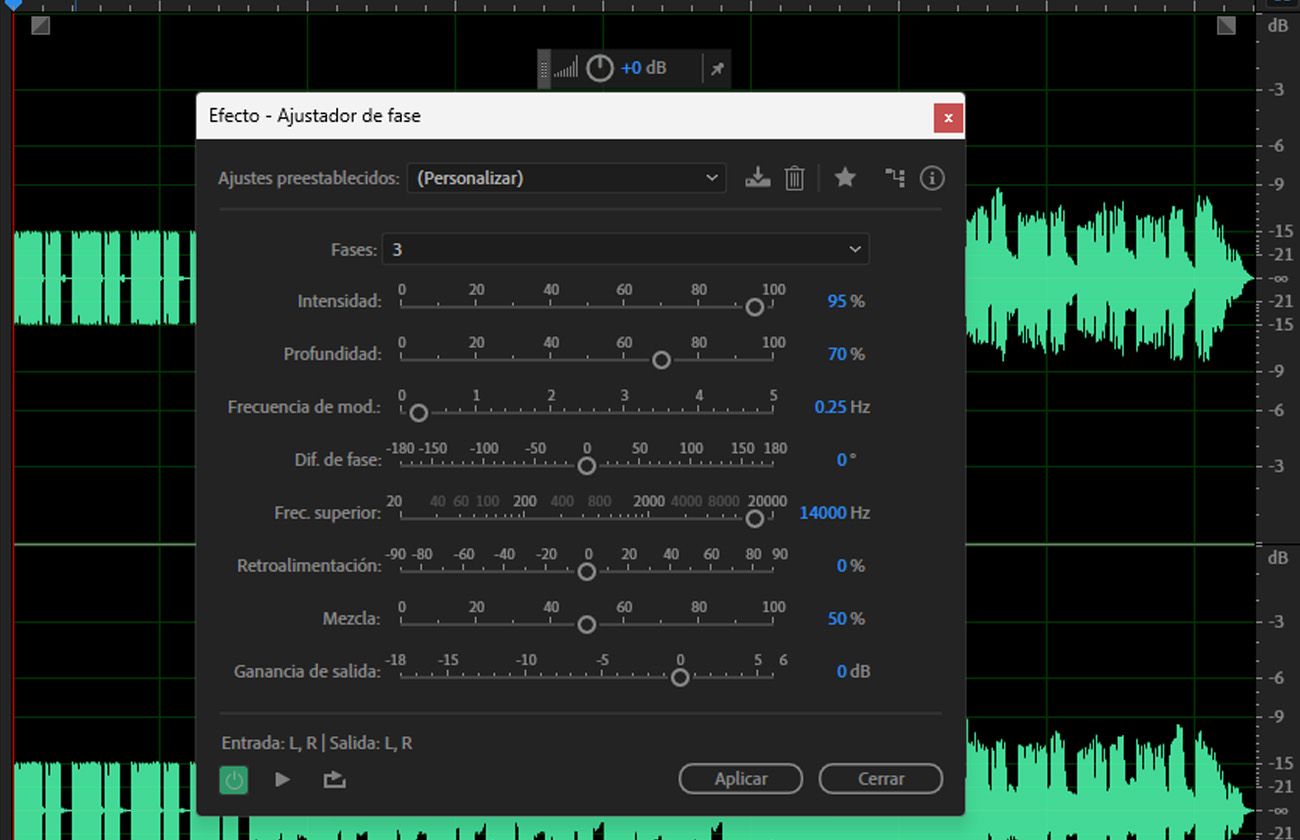
Task: Click the Entrada: L, R | Salida label
Action: [x=317, y=743]
